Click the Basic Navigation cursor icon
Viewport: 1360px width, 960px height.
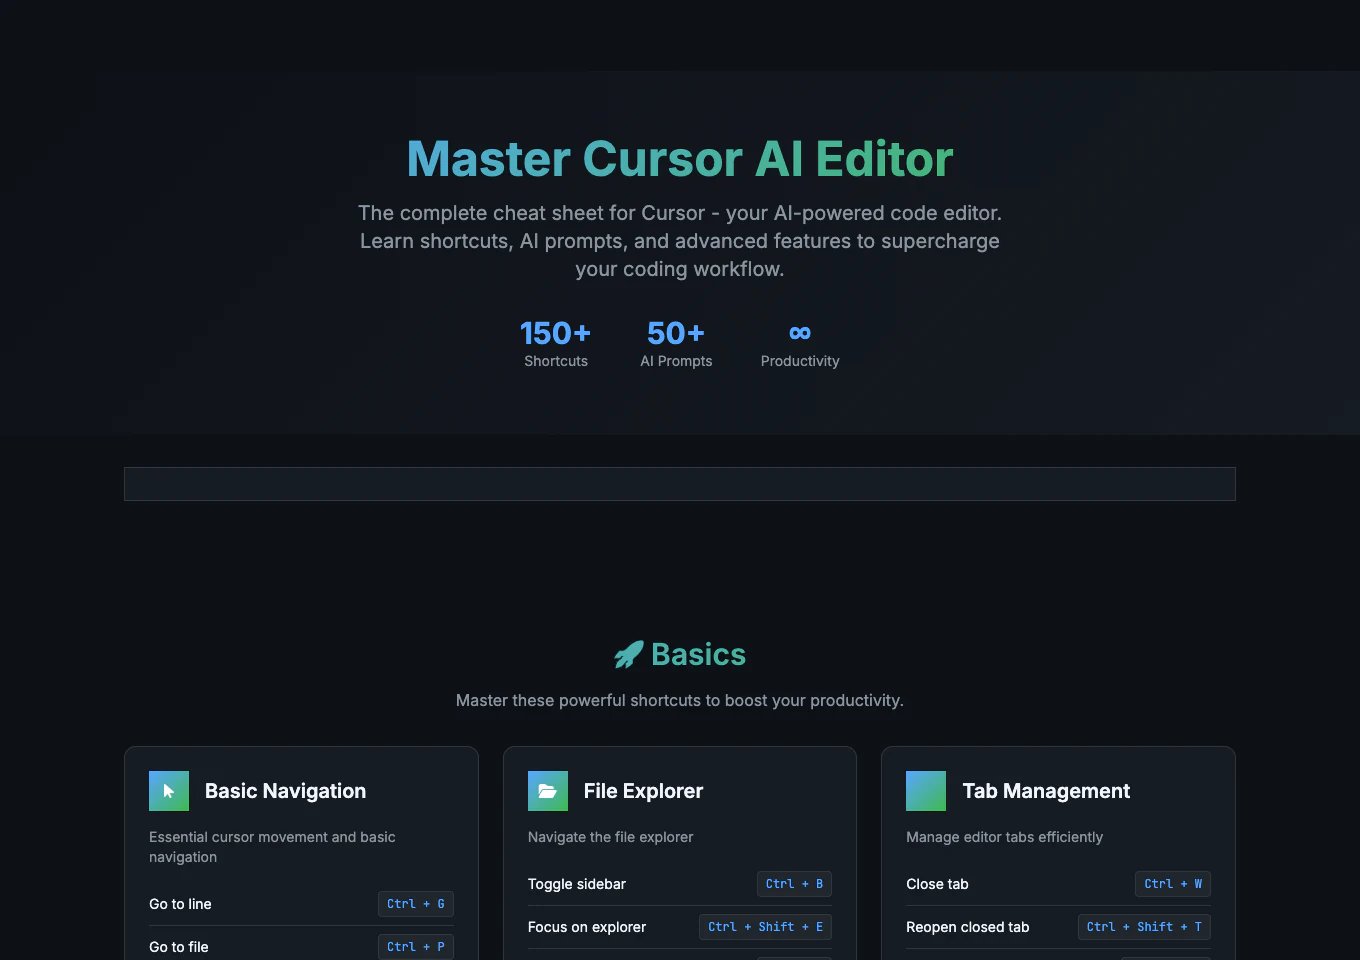(168, 791)
